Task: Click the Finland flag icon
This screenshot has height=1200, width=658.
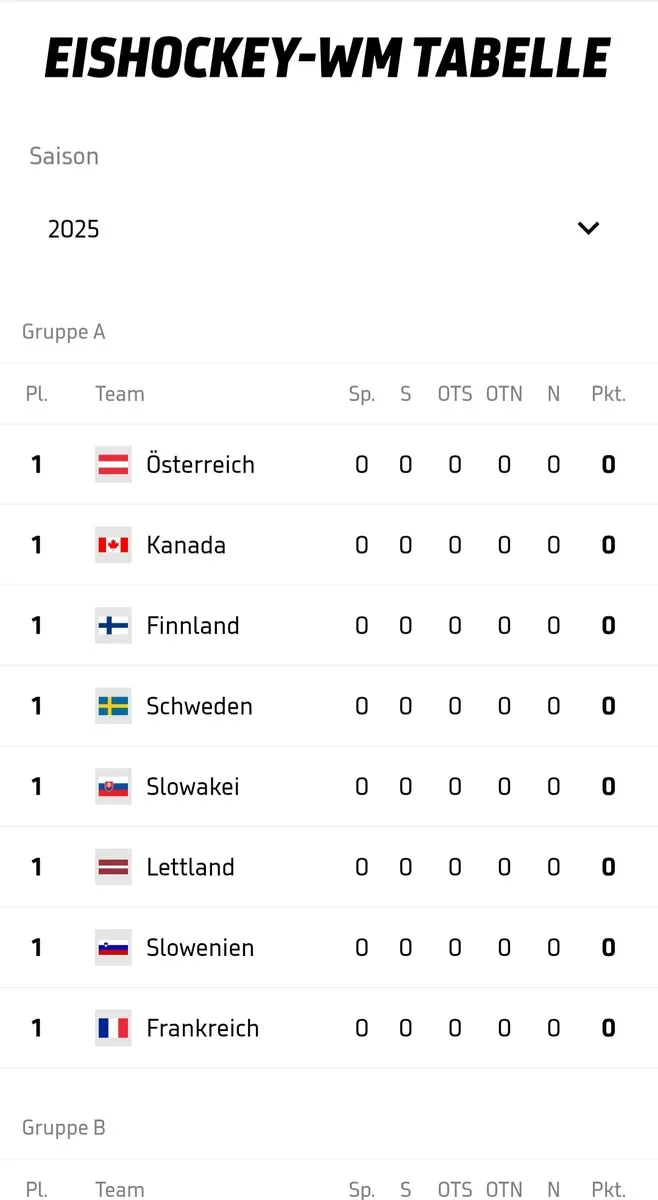Action: pos(113,626)
